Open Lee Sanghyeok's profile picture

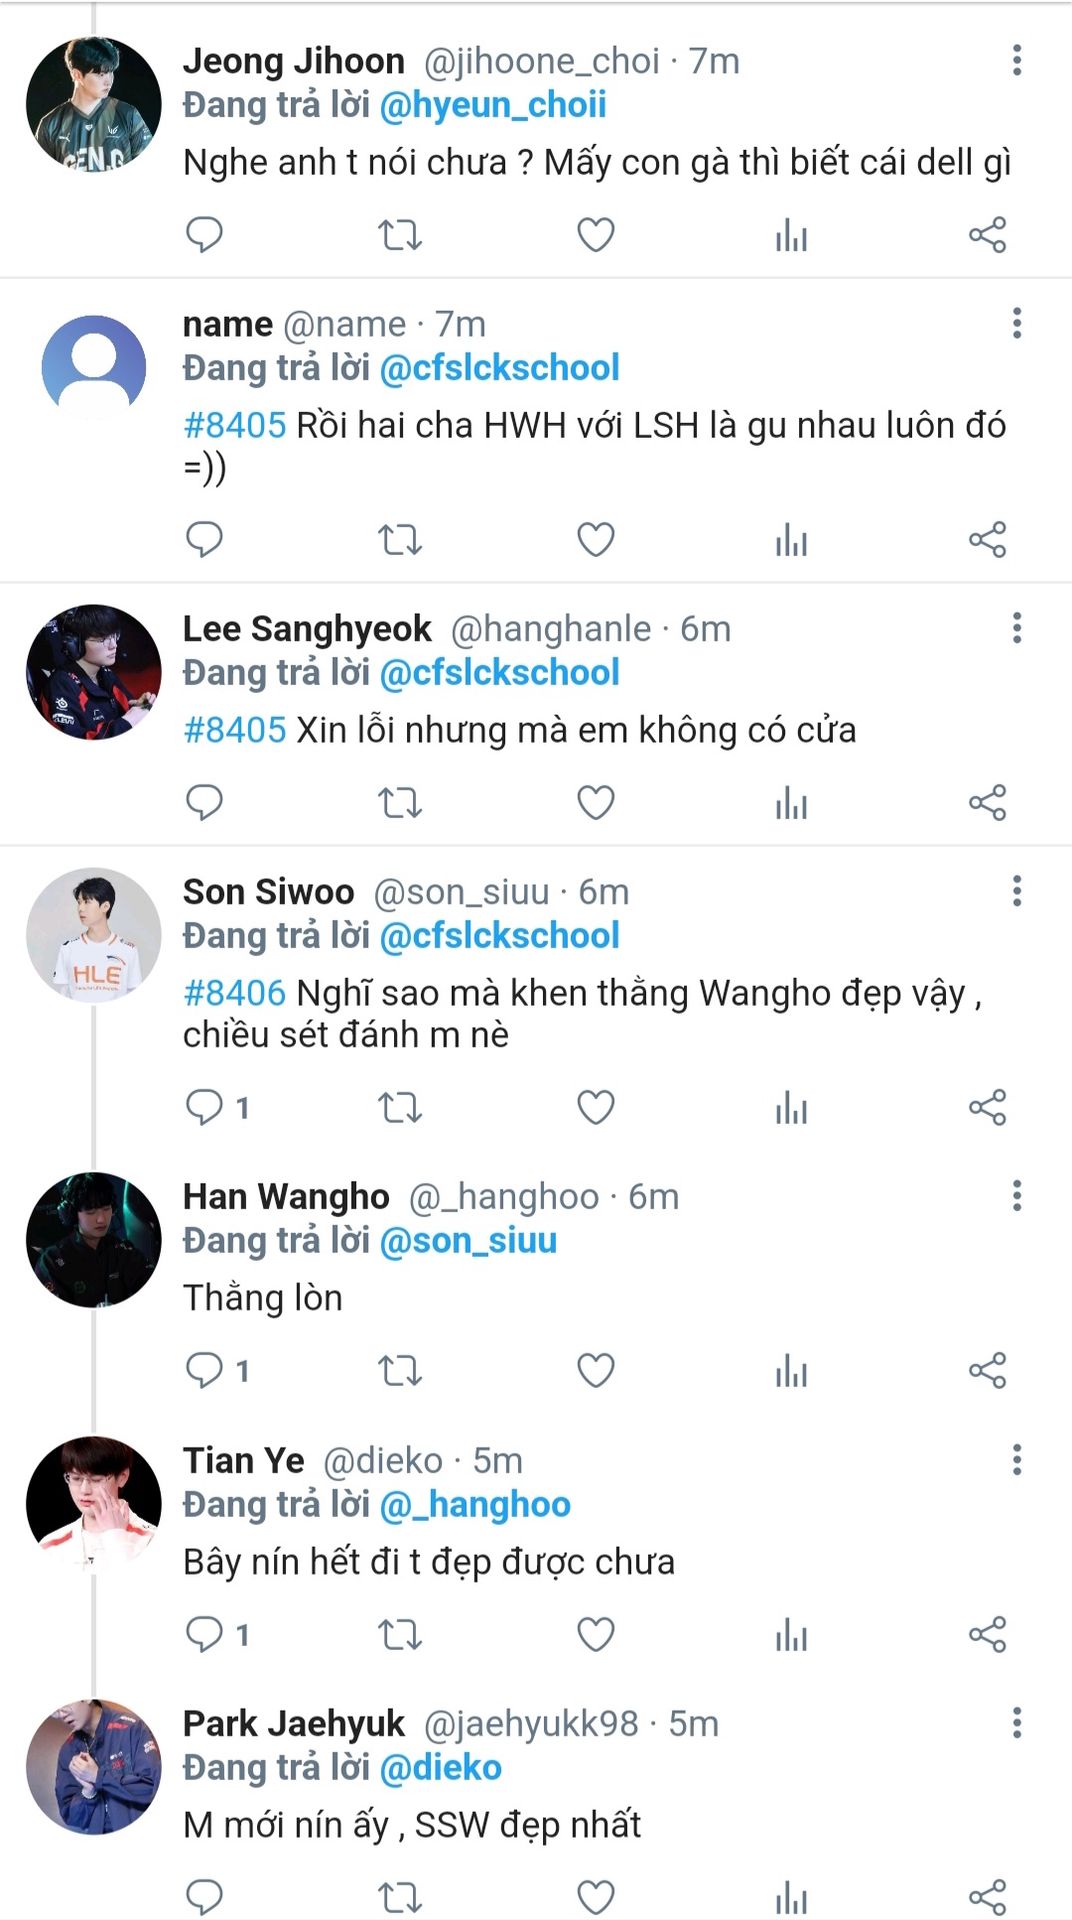(x=93, y=672)
